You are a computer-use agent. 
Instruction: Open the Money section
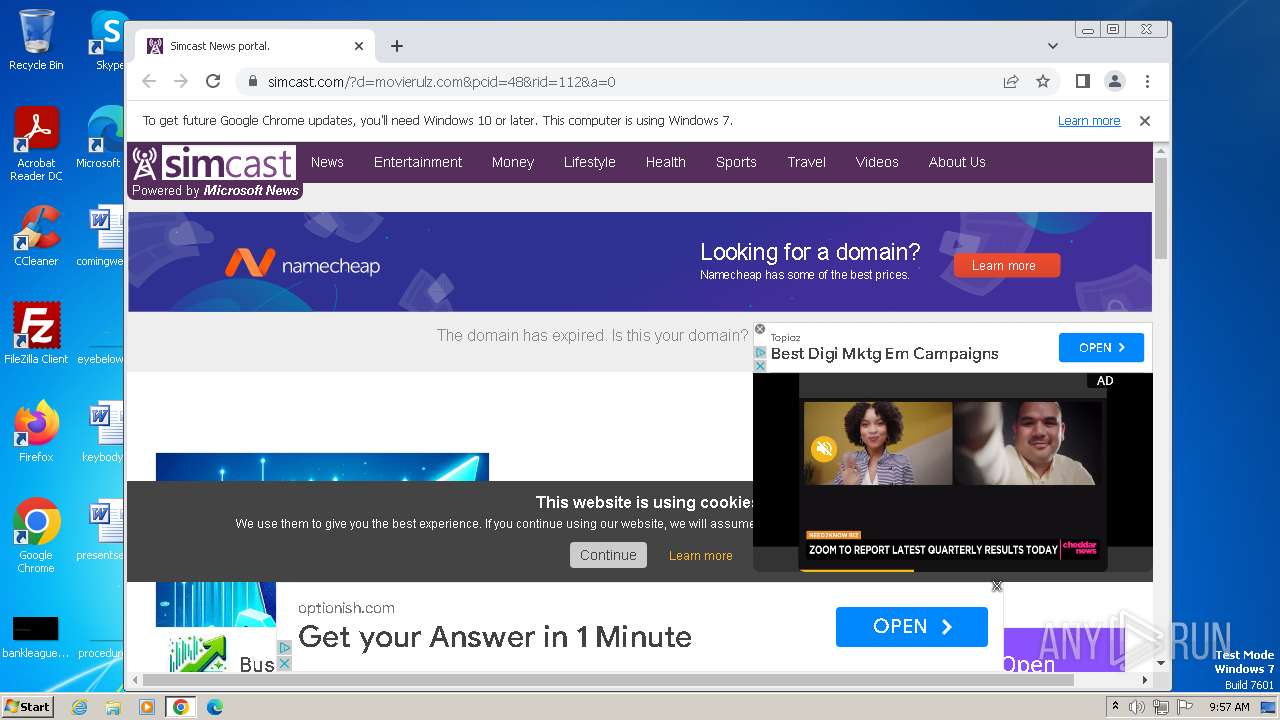(513, 162)
